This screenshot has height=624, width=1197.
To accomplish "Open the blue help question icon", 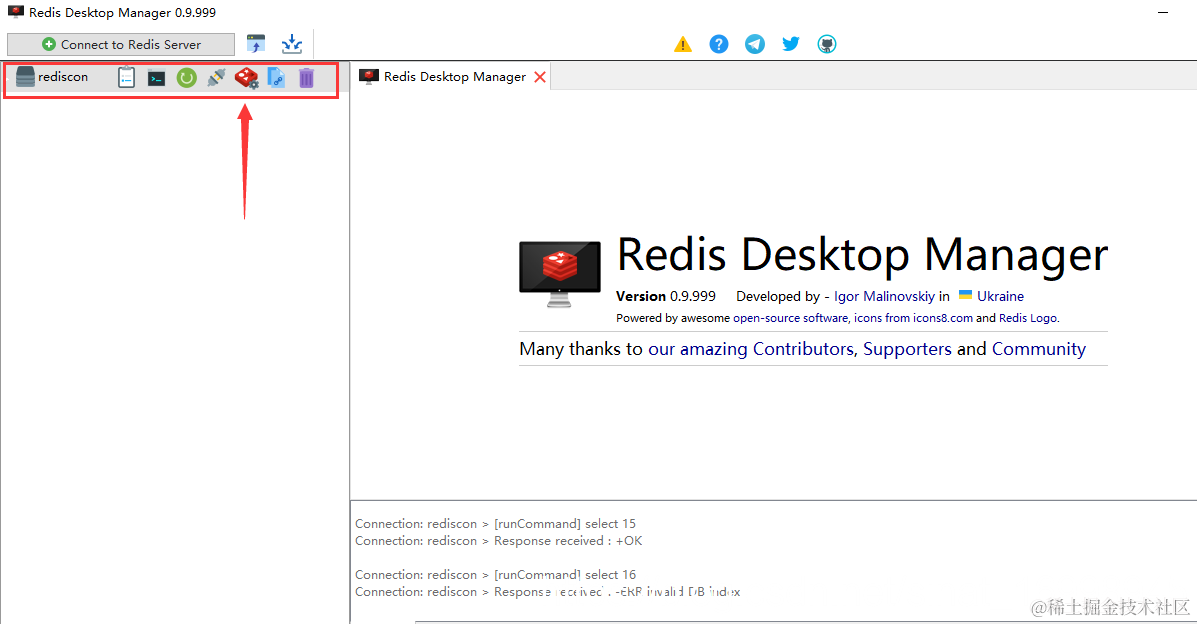I will click(x=718, y=44).
